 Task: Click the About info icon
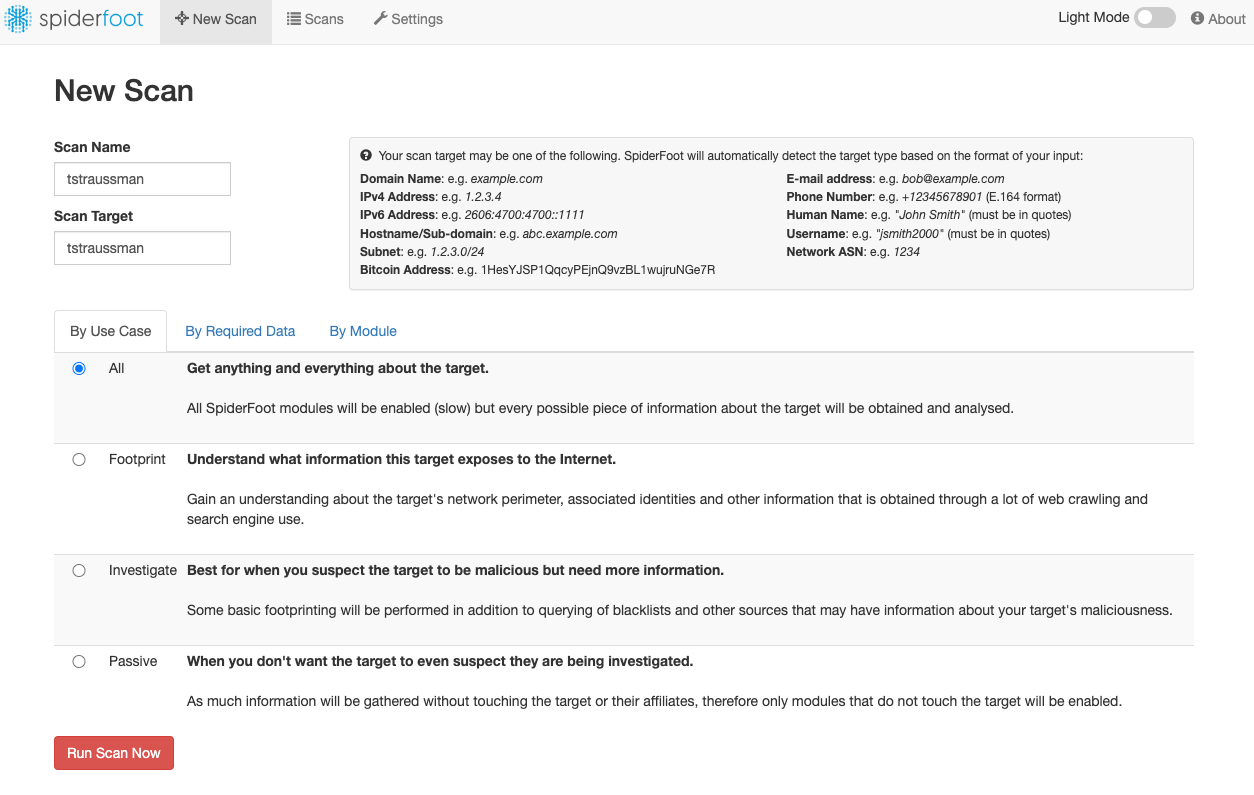click(1197, 19)
